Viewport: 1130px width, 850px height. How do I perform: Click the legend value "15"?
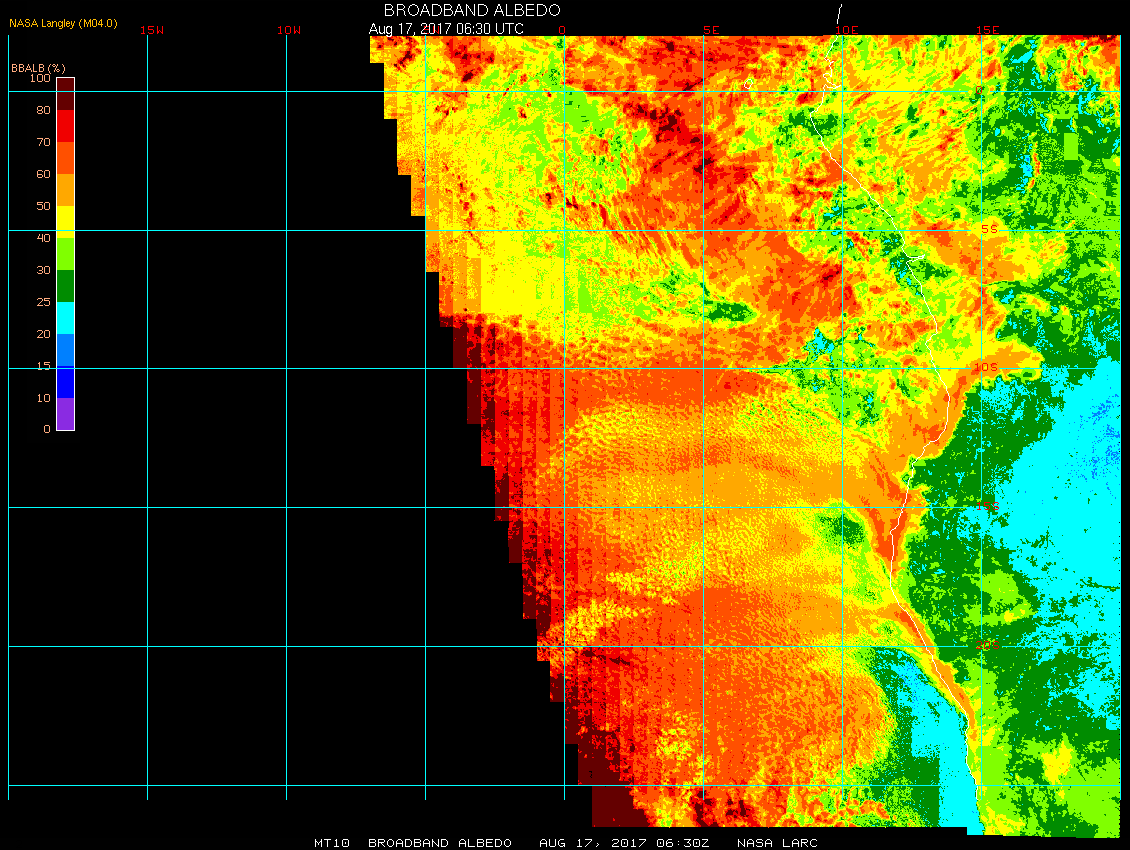(44, 366)
